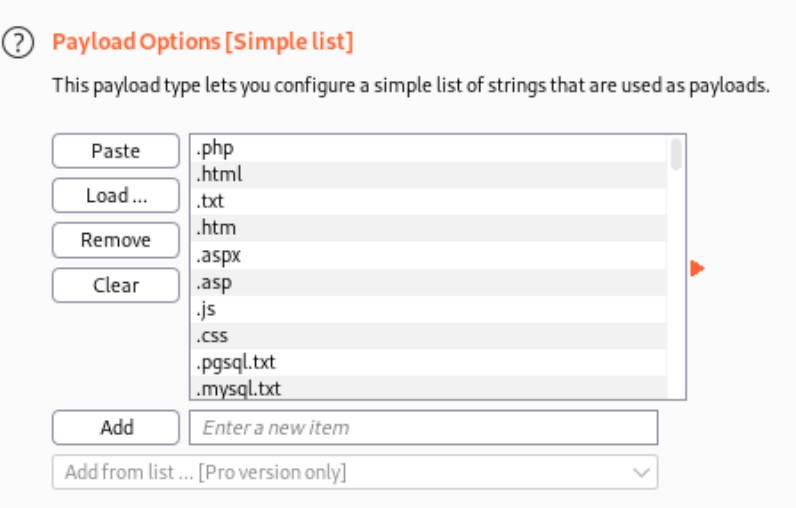796x508 pixels.
Task: Open the Payload Options help icon
Action: 15,43
